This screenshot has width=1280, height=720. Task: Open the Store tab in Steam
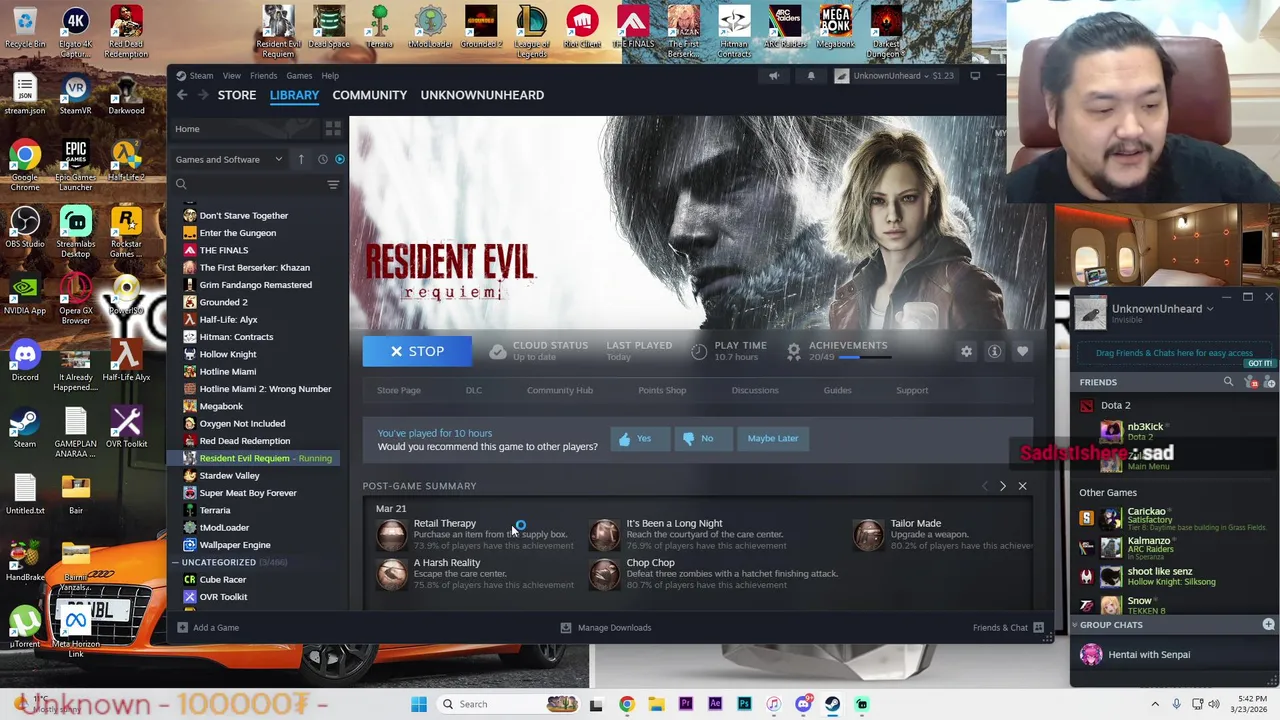237,95
